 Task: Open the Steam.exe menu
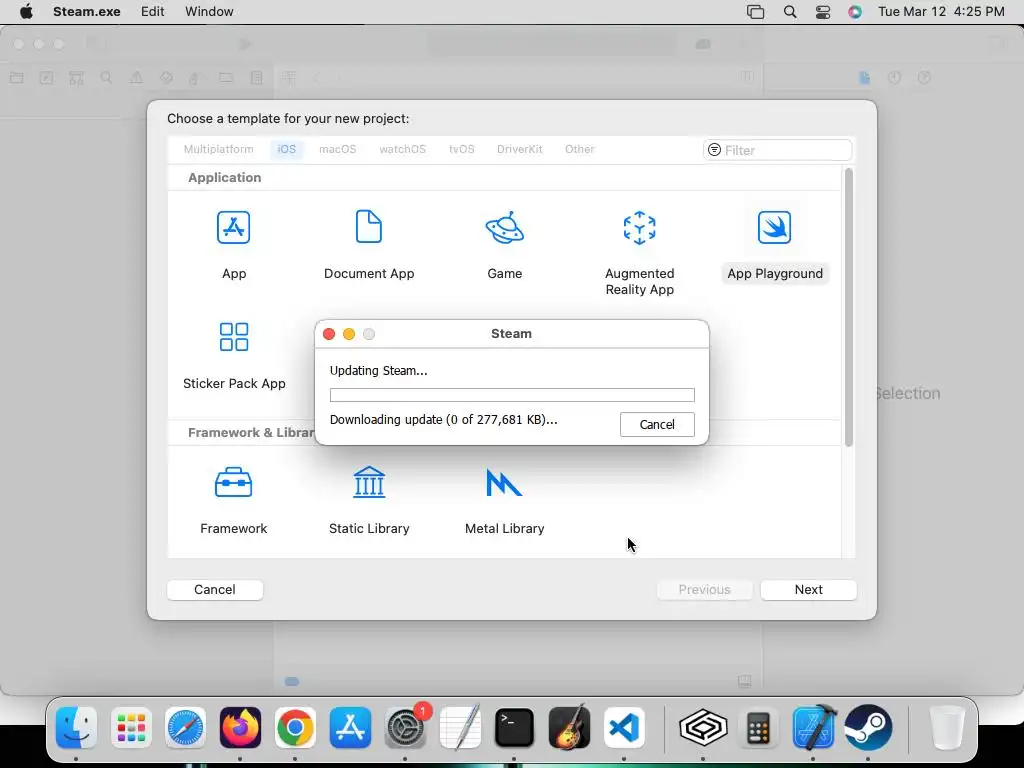[87, 12]
